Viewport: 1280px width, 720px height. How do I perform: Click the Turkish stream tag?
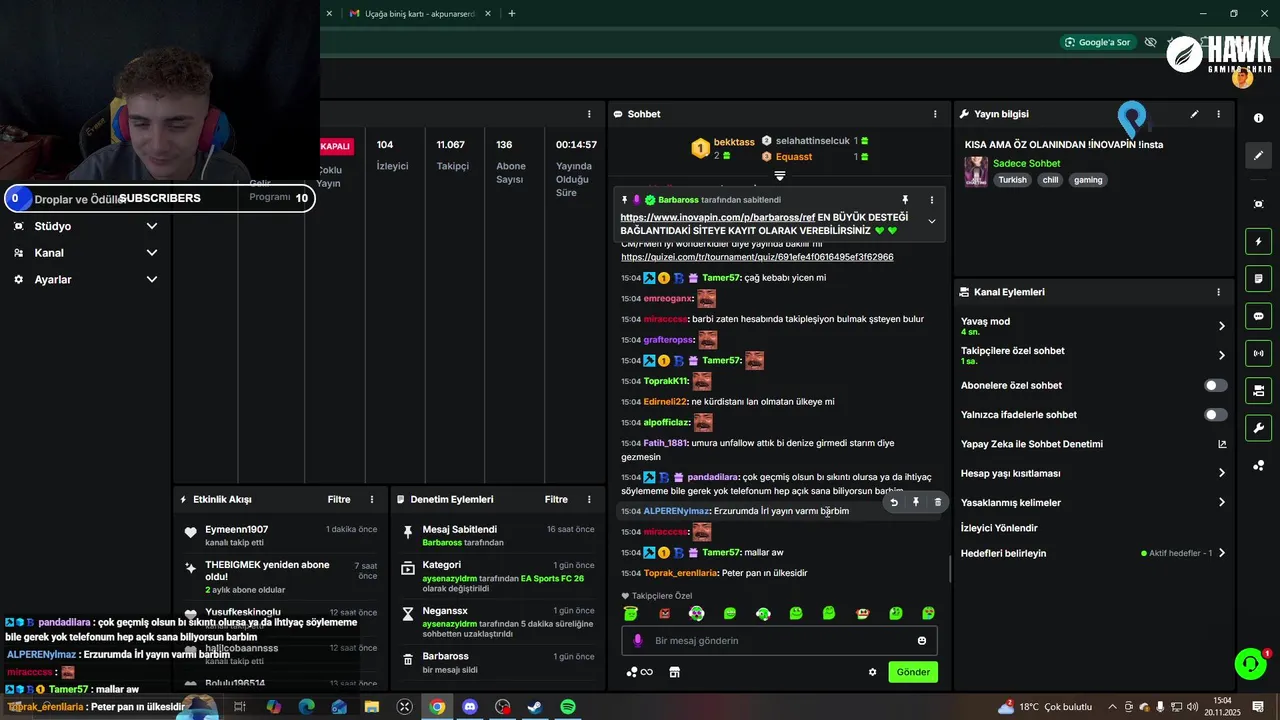pyautogui.click(x=1012, y=180)
